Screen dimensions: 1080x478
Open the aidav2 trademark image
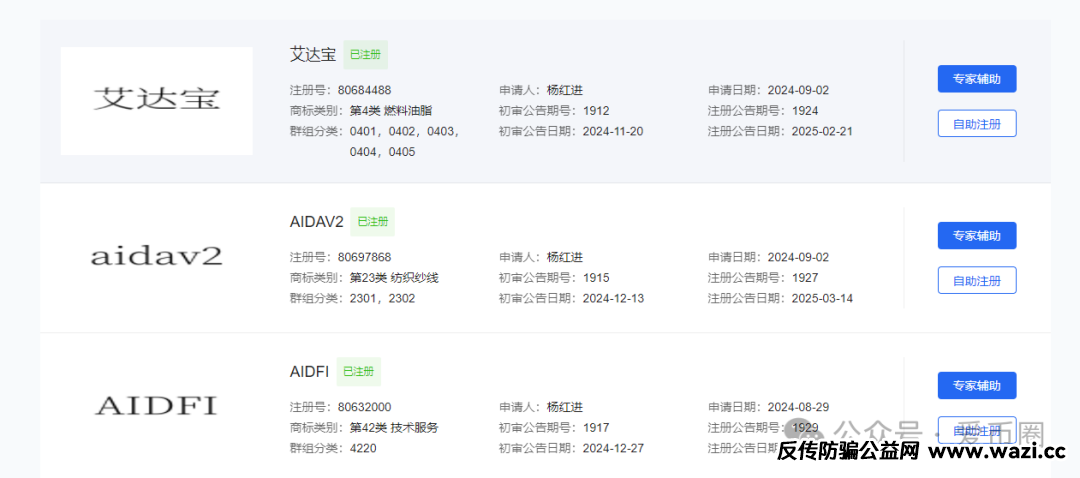tap(156, 257)
